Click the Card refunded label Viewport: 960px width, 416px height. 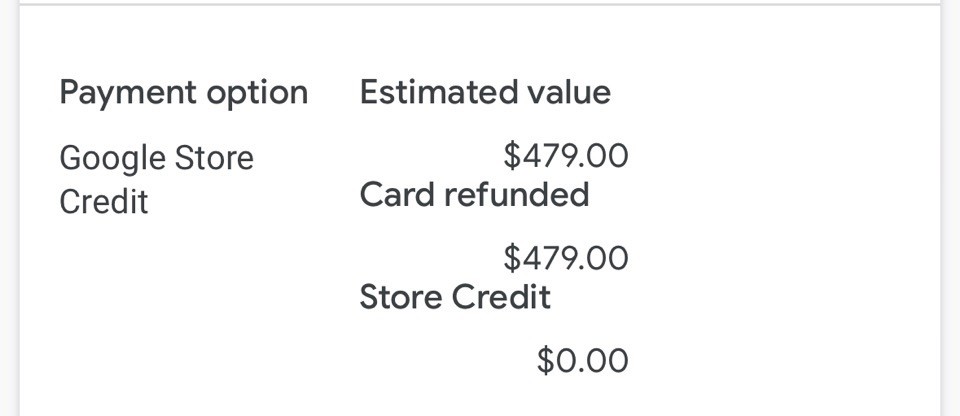(474, 194)
